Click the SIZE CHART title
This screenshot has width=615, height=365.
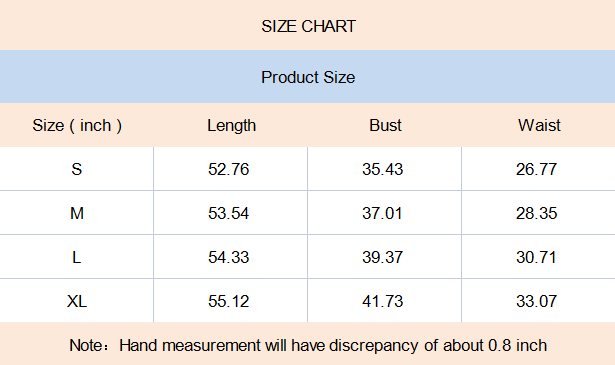click(308, 26)
